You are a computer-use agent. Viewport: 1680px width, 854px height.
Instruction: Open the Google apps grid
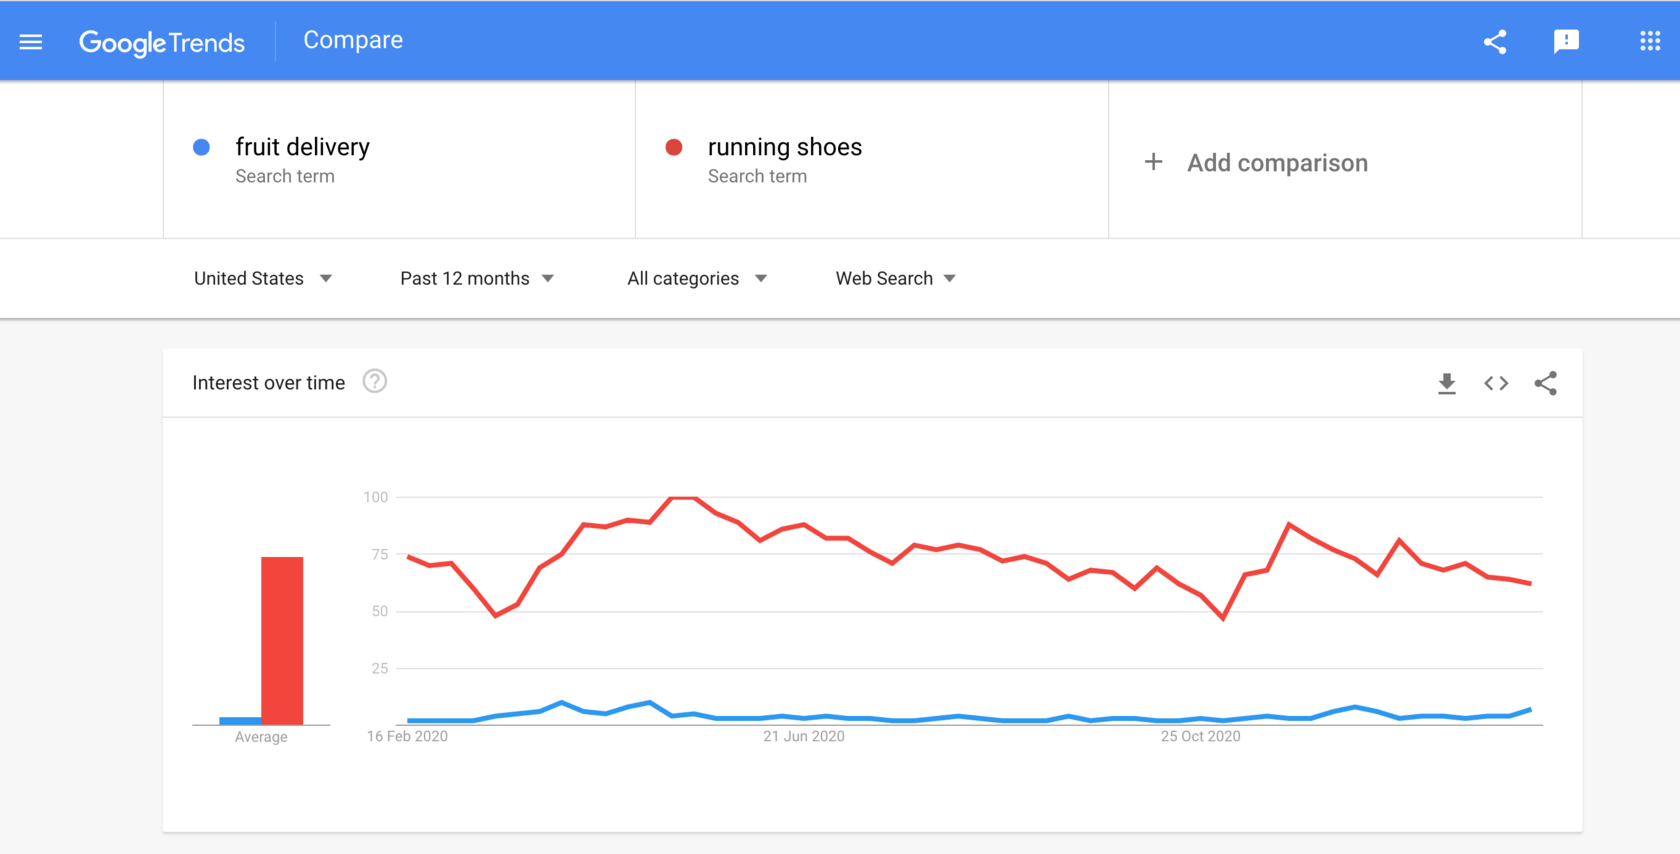[x=1649, y=41]
